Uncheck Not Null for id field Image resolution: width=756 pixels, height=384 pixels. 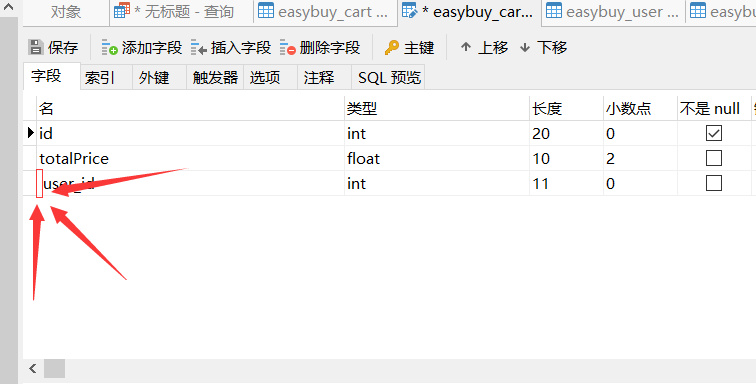coord(714,133)
